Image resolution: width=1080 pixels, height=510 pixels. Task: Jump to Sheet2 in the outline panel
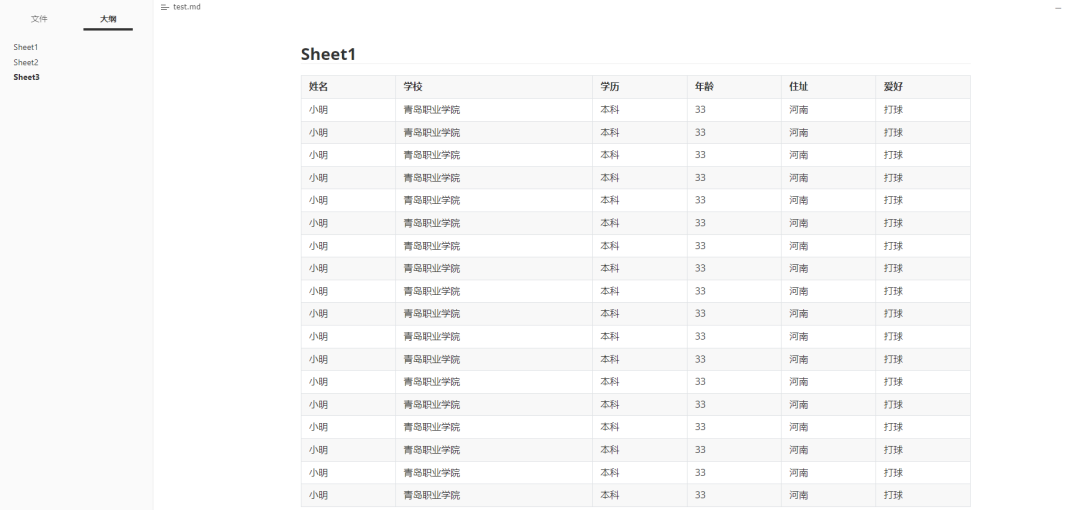click(25, 62)
